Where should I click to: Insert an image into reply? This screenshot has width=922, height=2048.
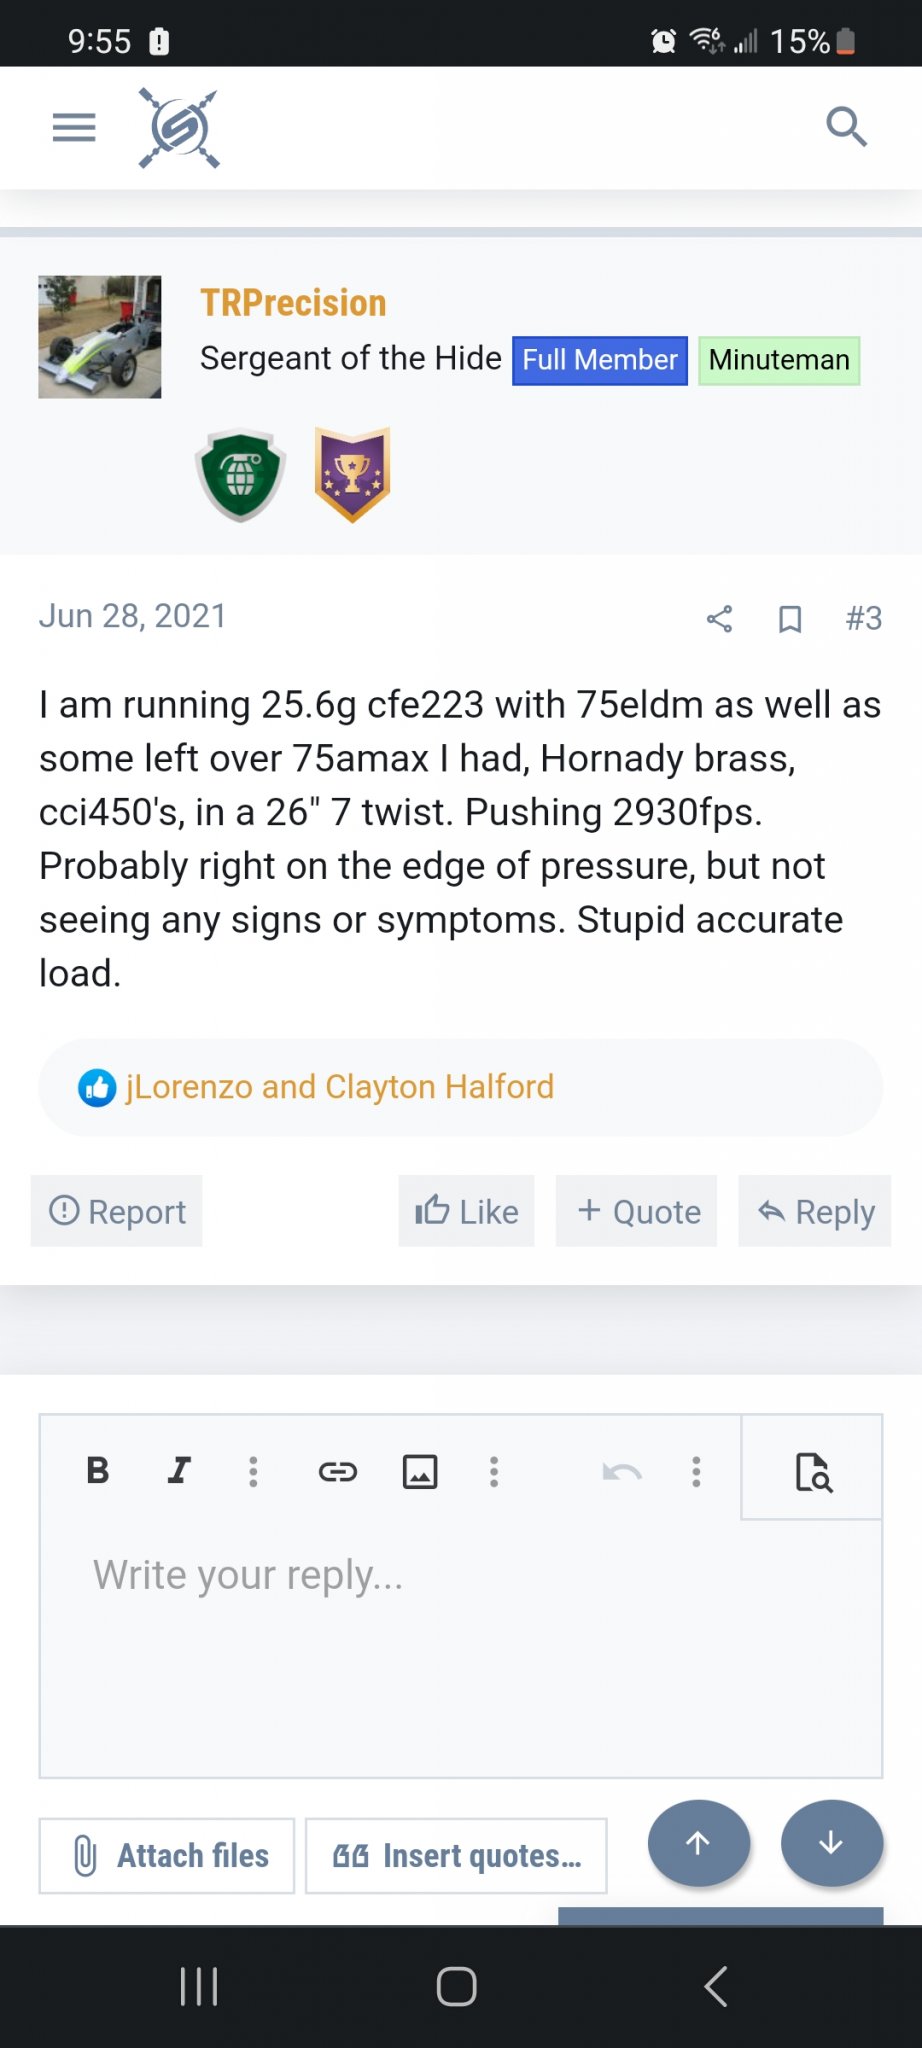[420, 1471]
